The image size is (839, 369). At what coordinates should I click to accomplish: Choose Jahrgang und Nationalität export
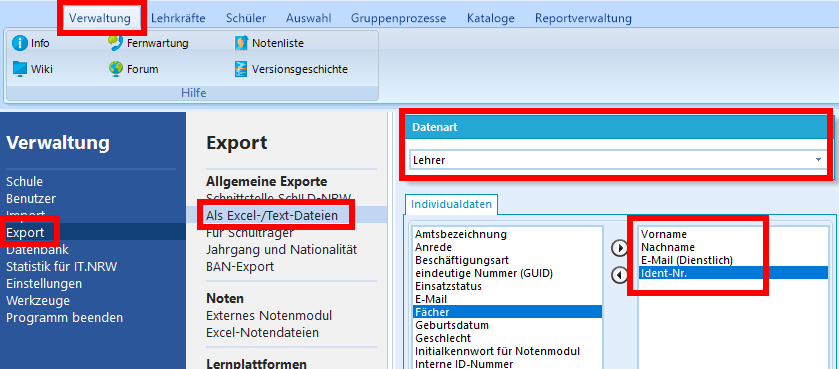pos(281,250)
